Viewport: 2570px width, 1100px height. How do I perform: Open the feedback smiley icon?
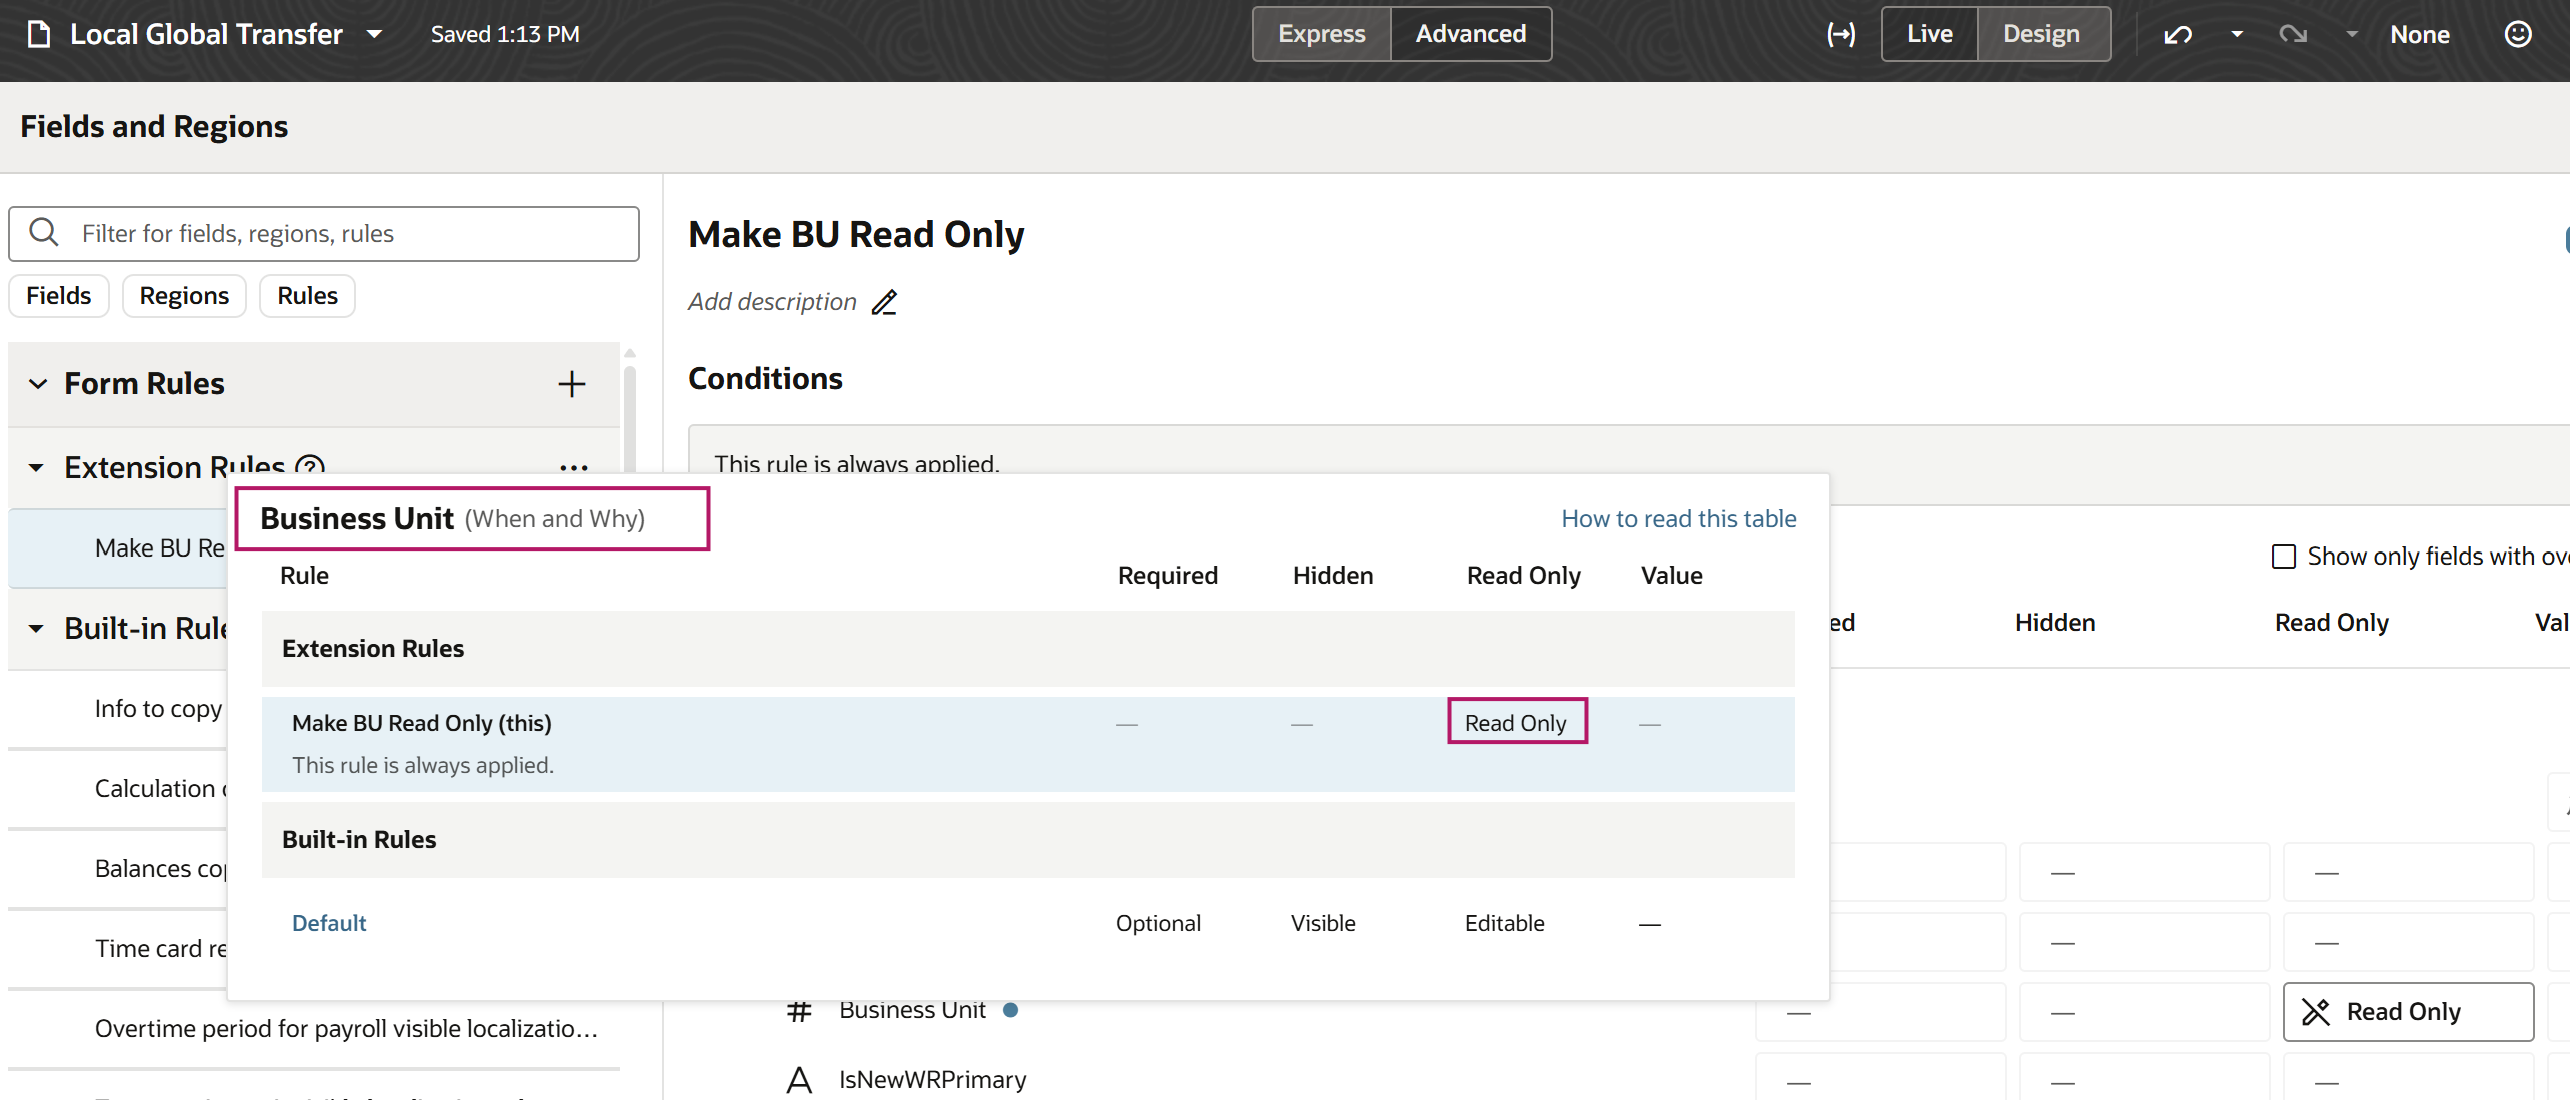[x=2518, y=33]
